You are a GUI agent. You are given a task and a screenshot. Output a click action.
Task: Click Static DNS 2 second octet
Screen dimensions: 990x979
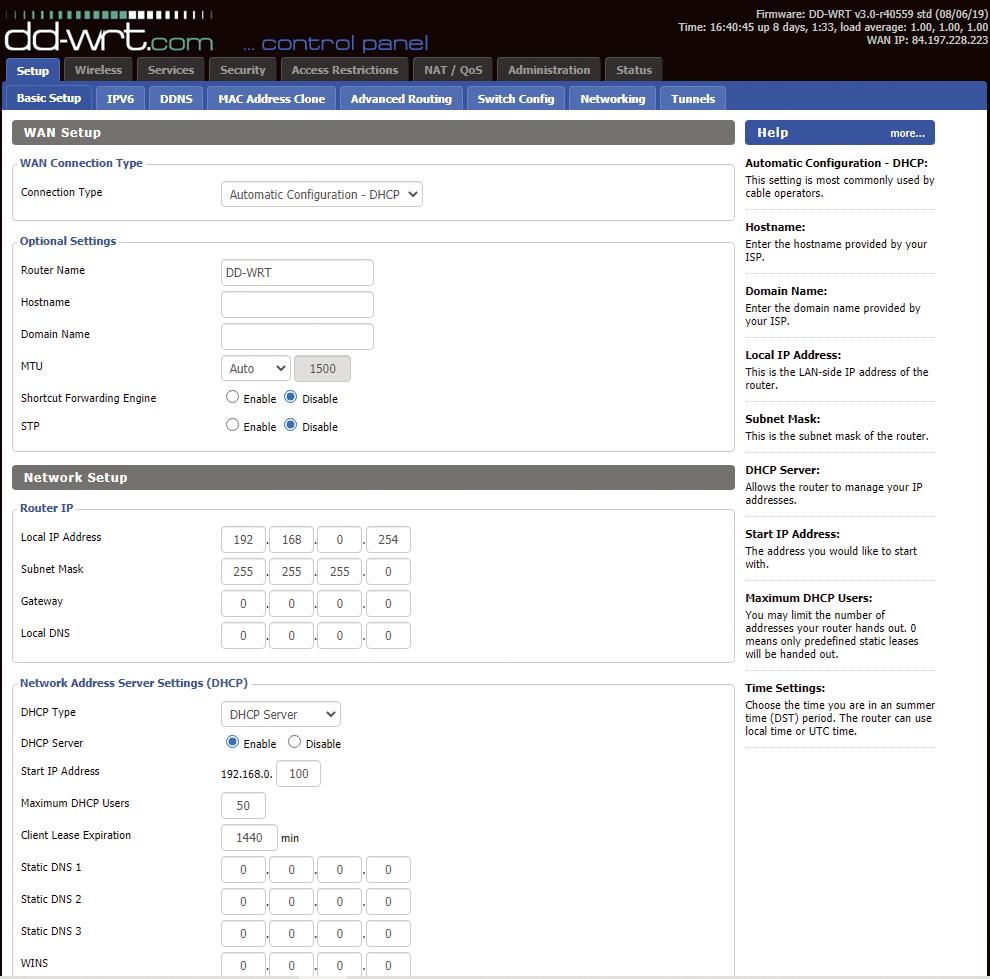click(291, 902)
